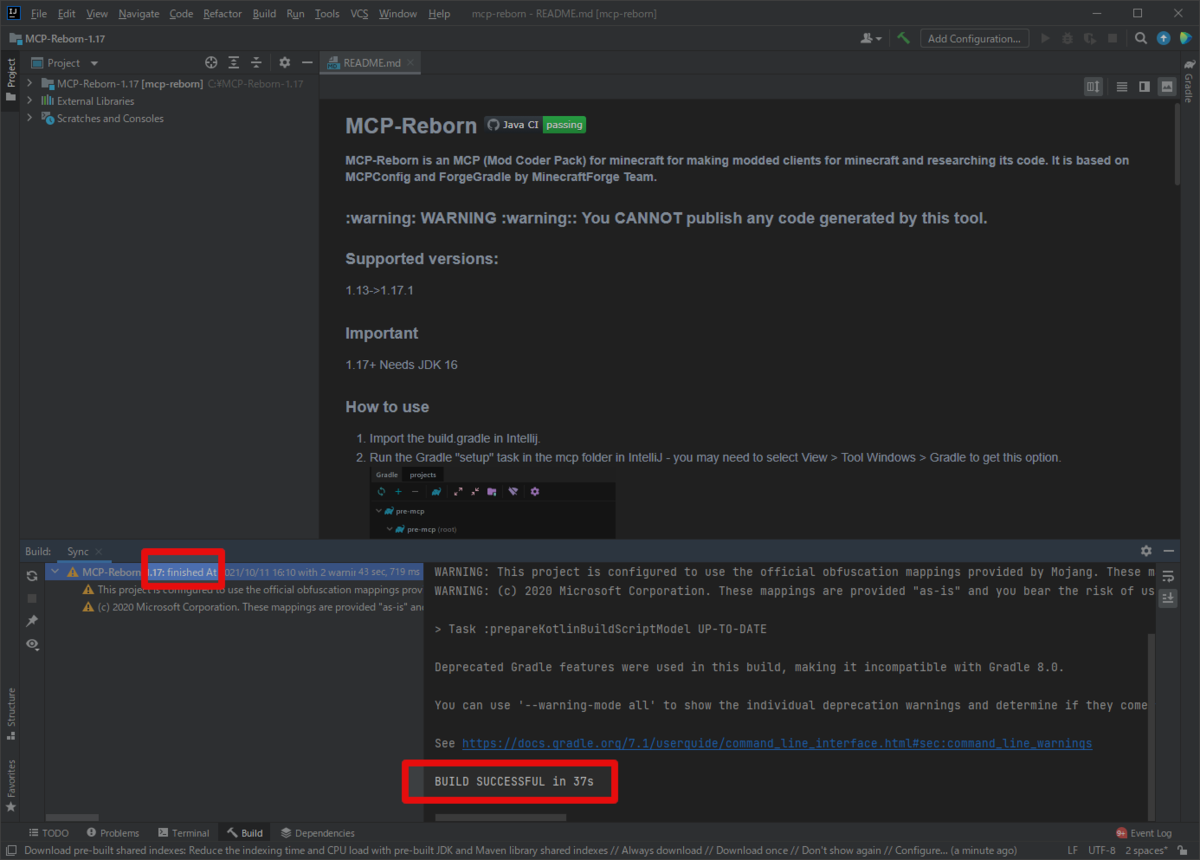Open the Gradle tool window sidebar

(x=1189, y=82)
